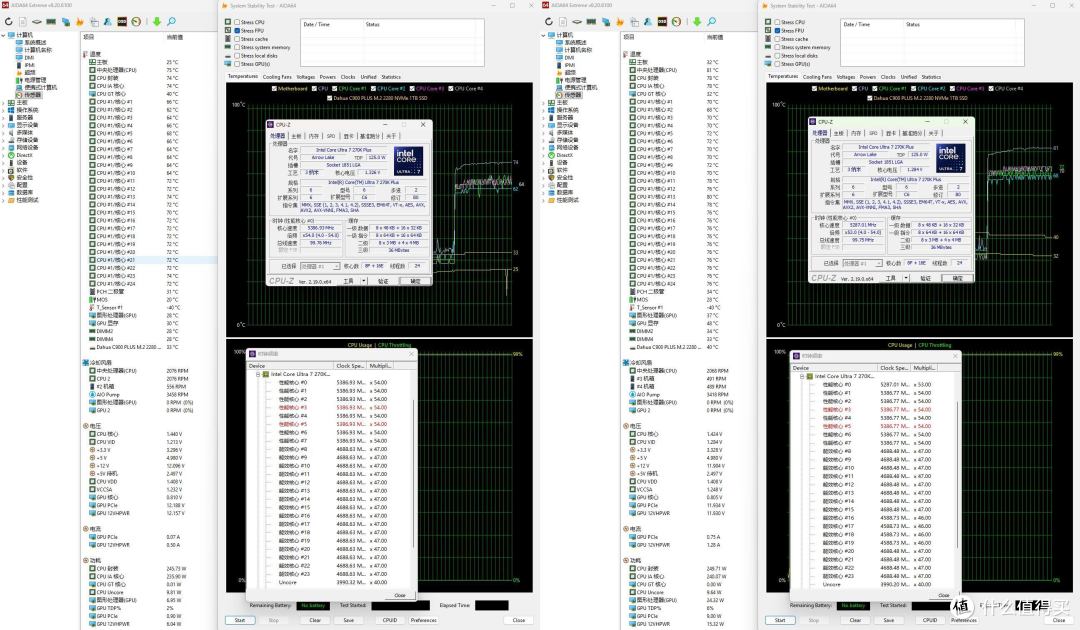Open the Statistics tab in right stability test
Viewport: 1080px width, 630px height.
point(931,77)
